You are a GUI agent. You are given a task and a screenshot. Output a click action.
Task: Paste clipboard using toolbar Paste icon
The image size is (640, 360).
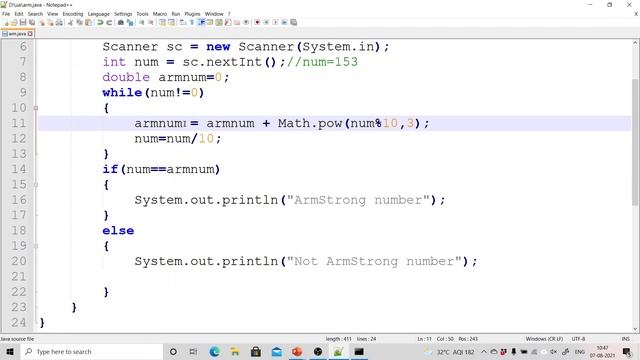pos(88,22)
